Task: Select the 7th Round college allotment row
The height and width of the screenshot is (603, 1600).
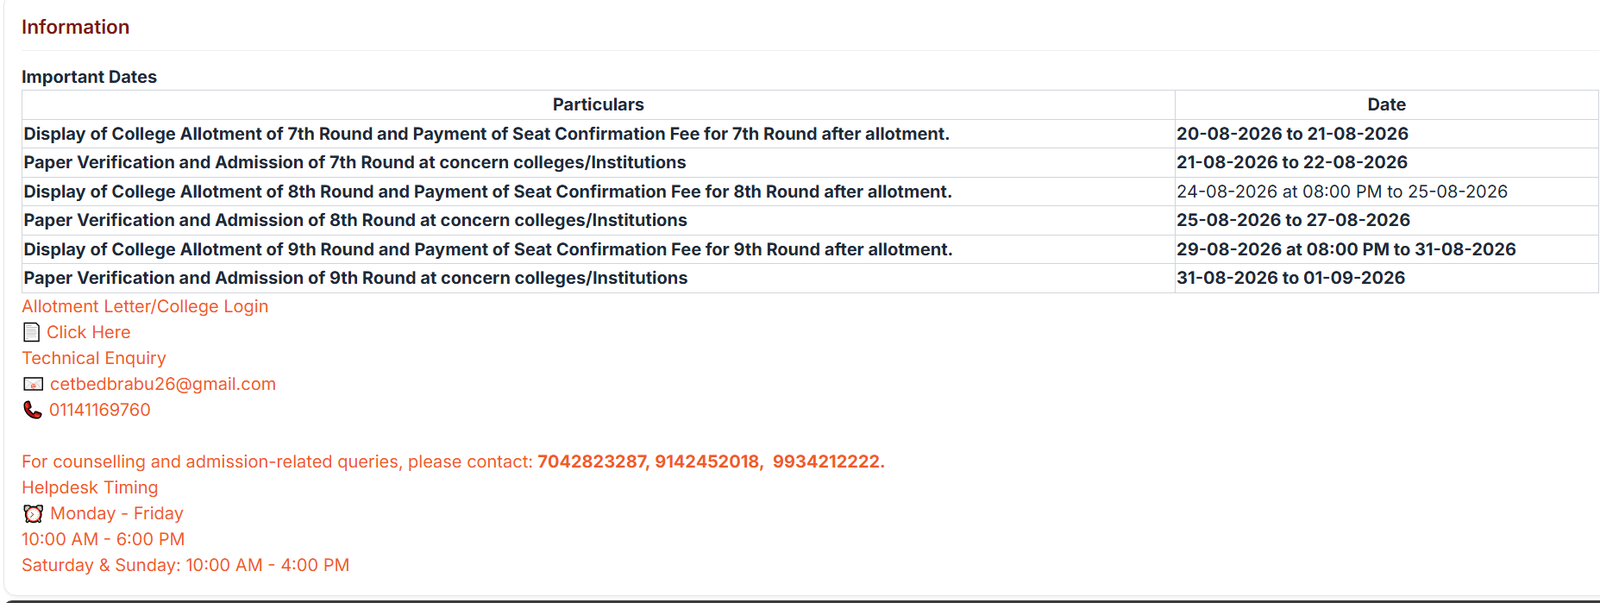Action: tap(810, 134)
